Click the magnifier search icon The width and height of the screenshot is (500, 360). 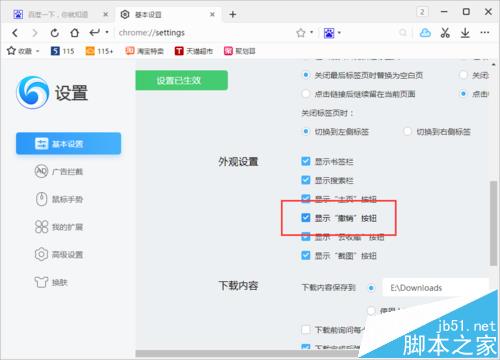(x=403, y=33)
